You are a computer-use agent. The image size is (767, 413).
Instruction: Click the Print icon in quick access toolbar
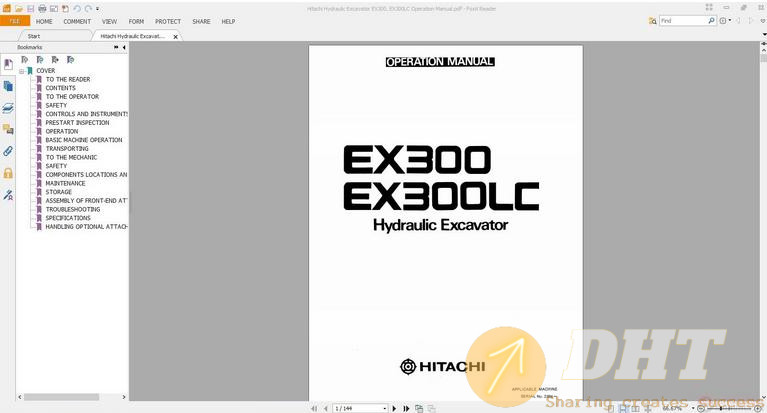42,9
